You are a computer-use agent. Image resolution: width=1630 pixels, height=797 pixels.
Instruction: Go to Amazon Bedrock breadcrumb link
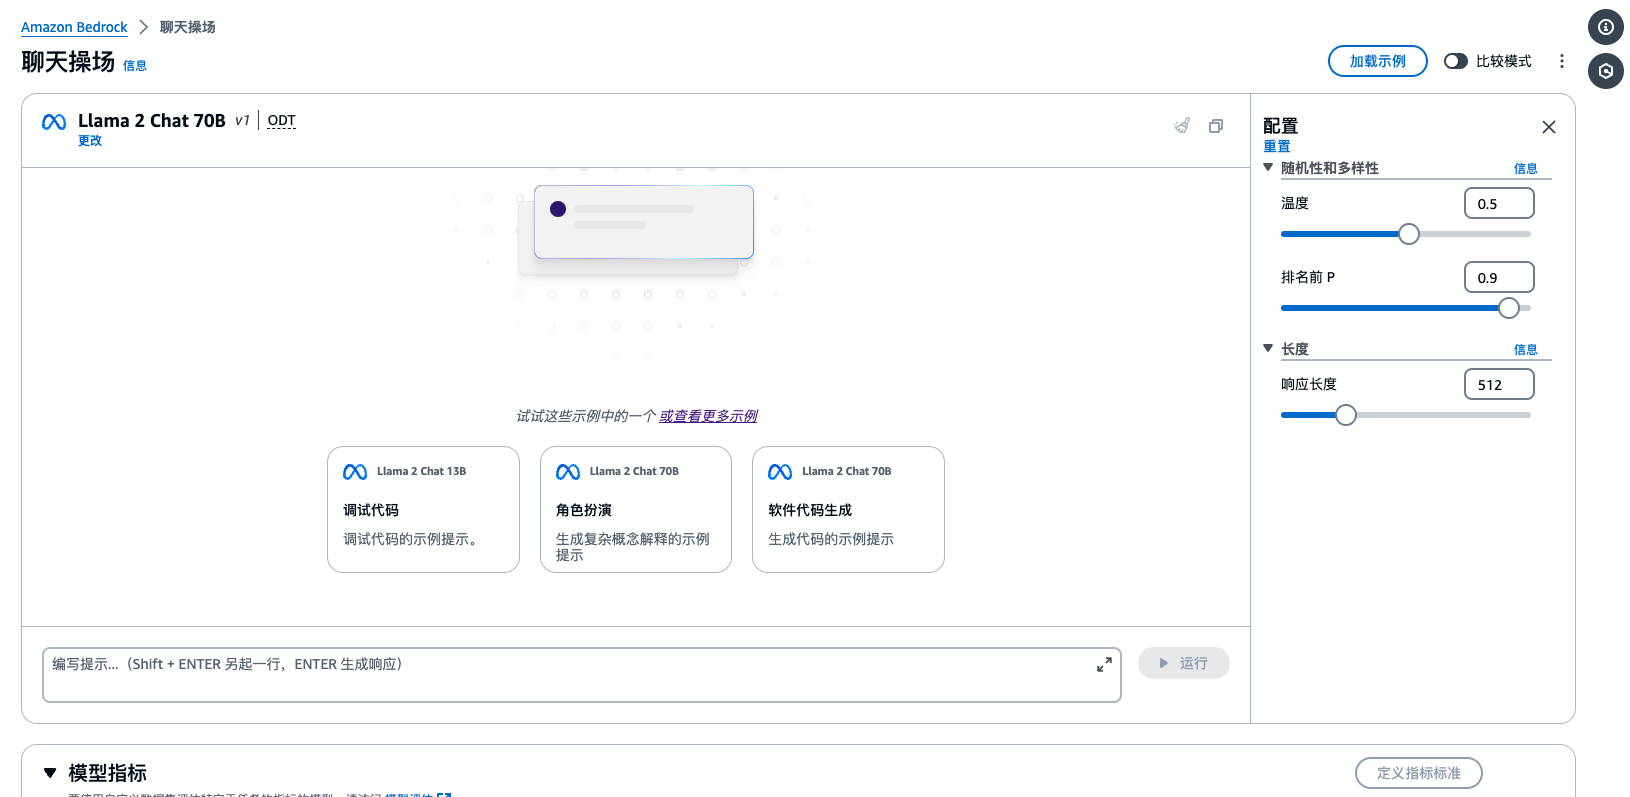point(74,27)
